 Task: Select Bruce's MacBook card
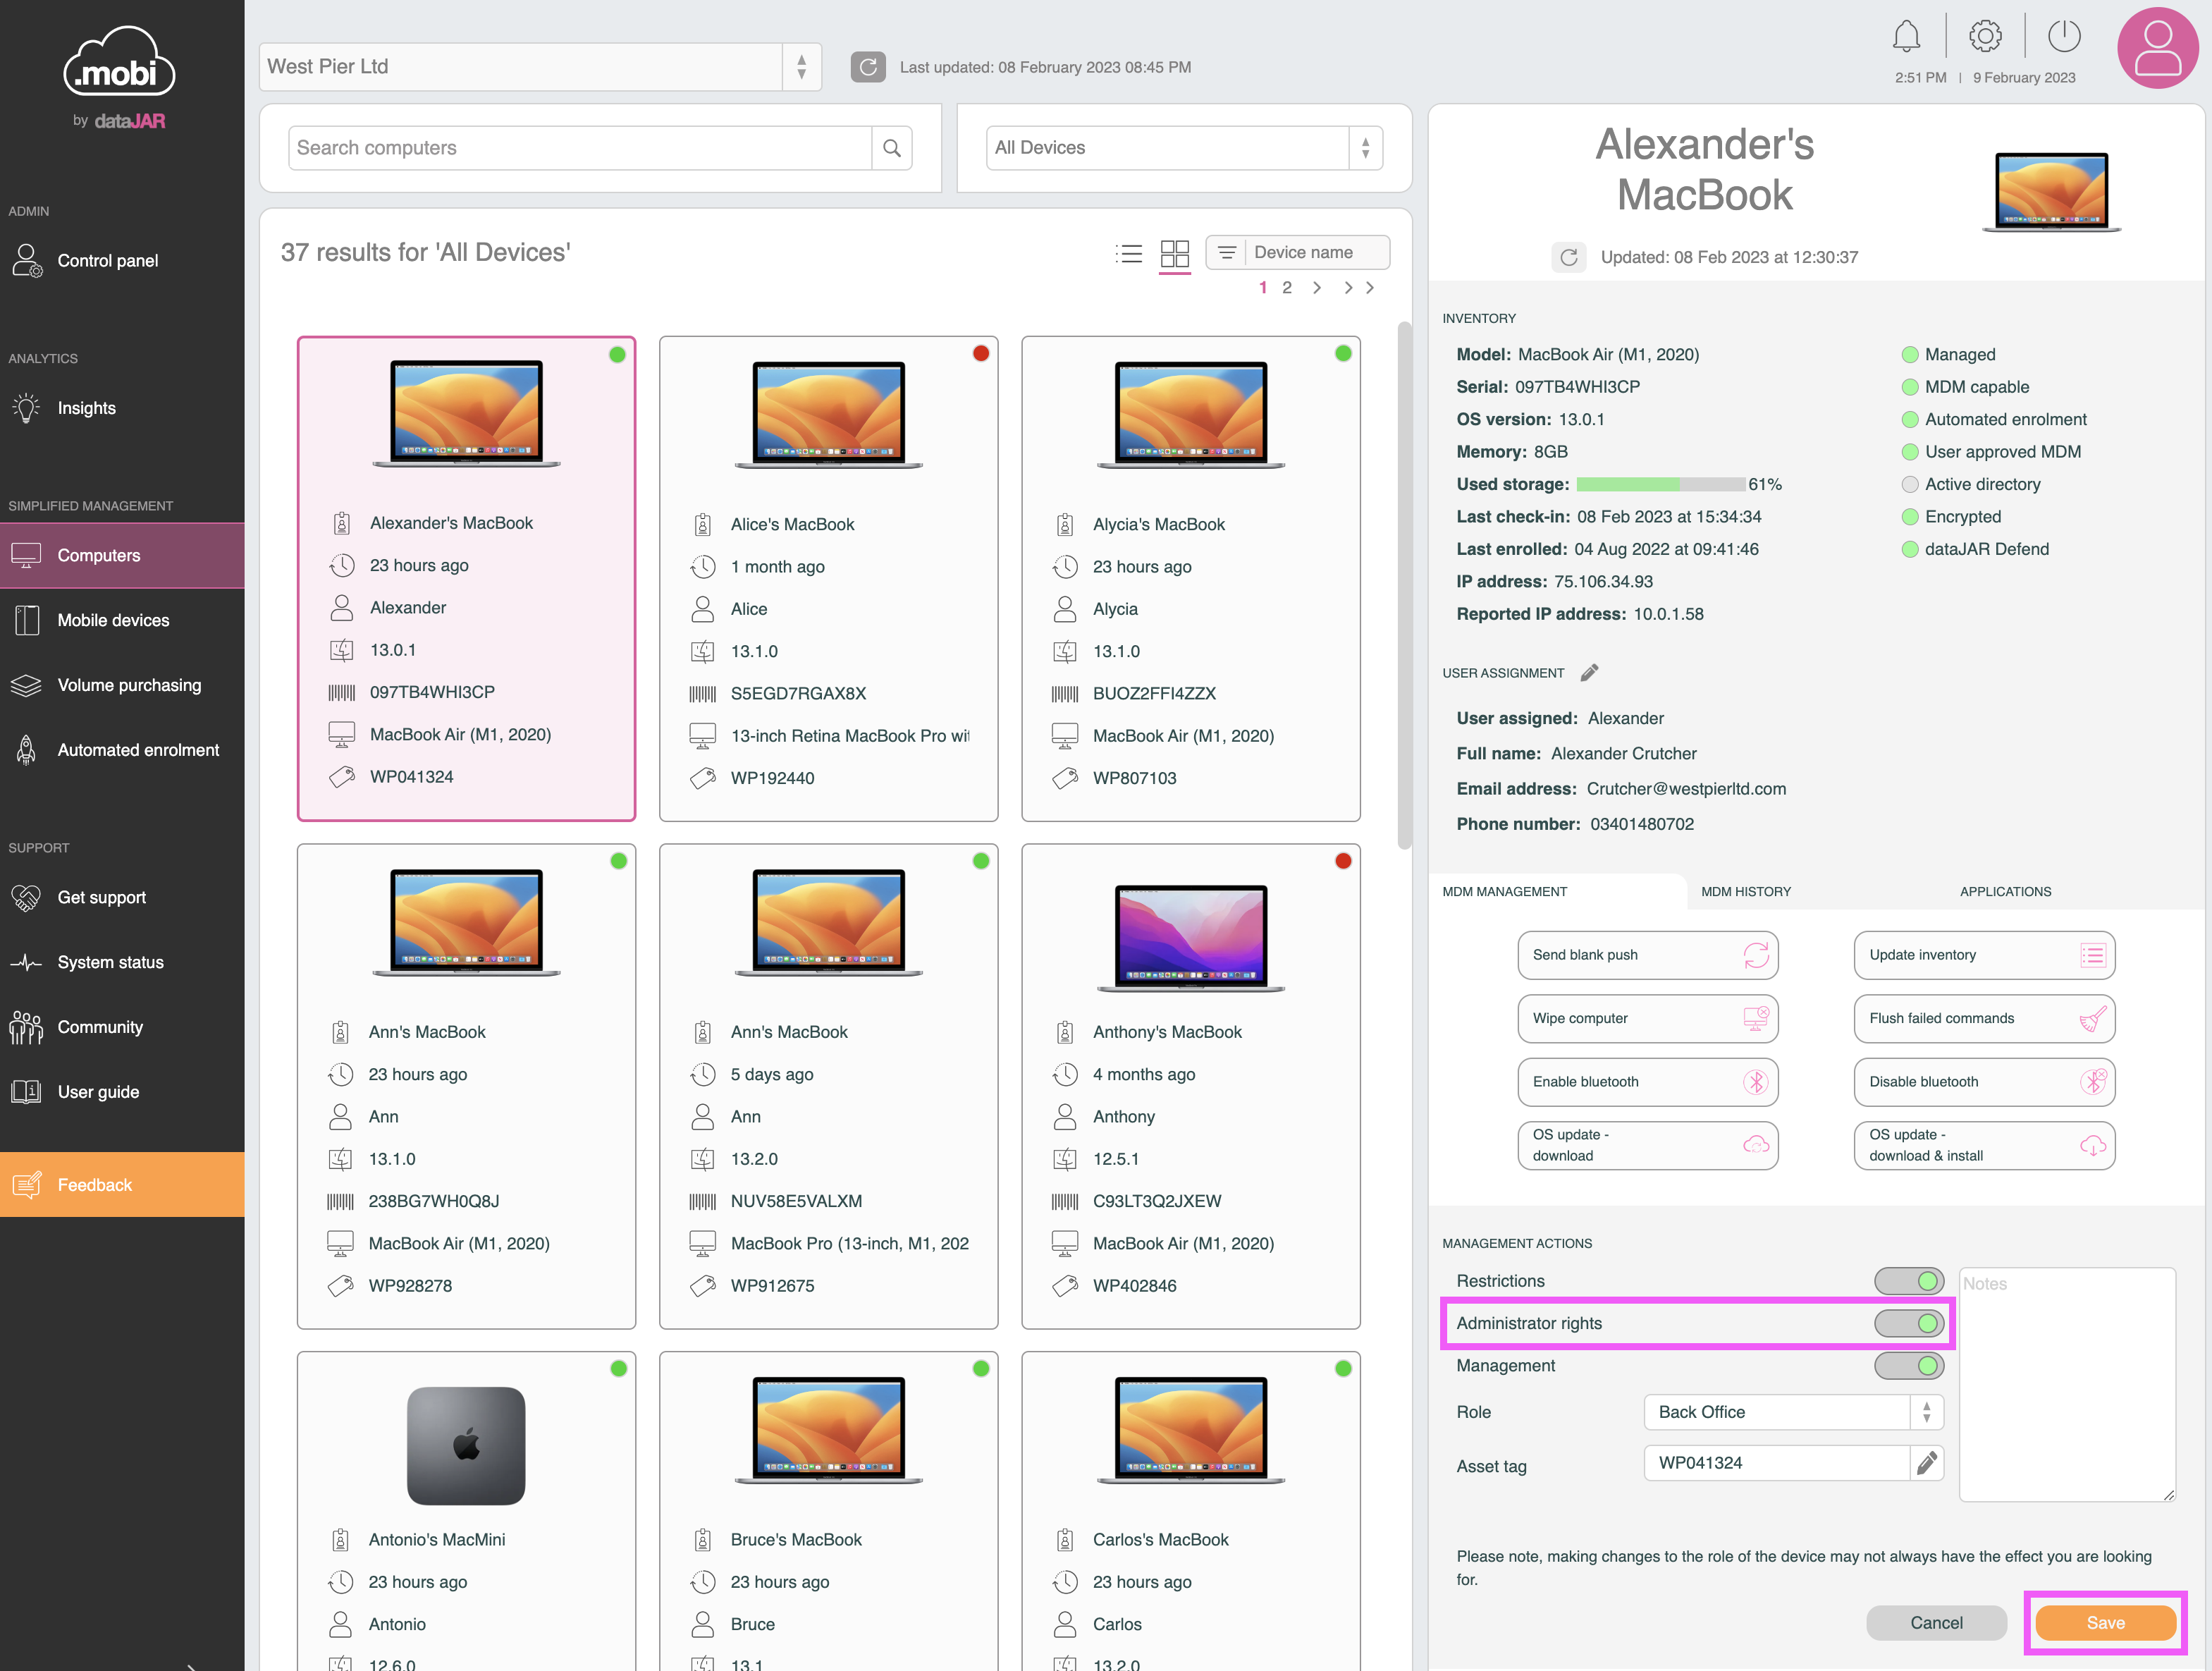pos(828,1512)
